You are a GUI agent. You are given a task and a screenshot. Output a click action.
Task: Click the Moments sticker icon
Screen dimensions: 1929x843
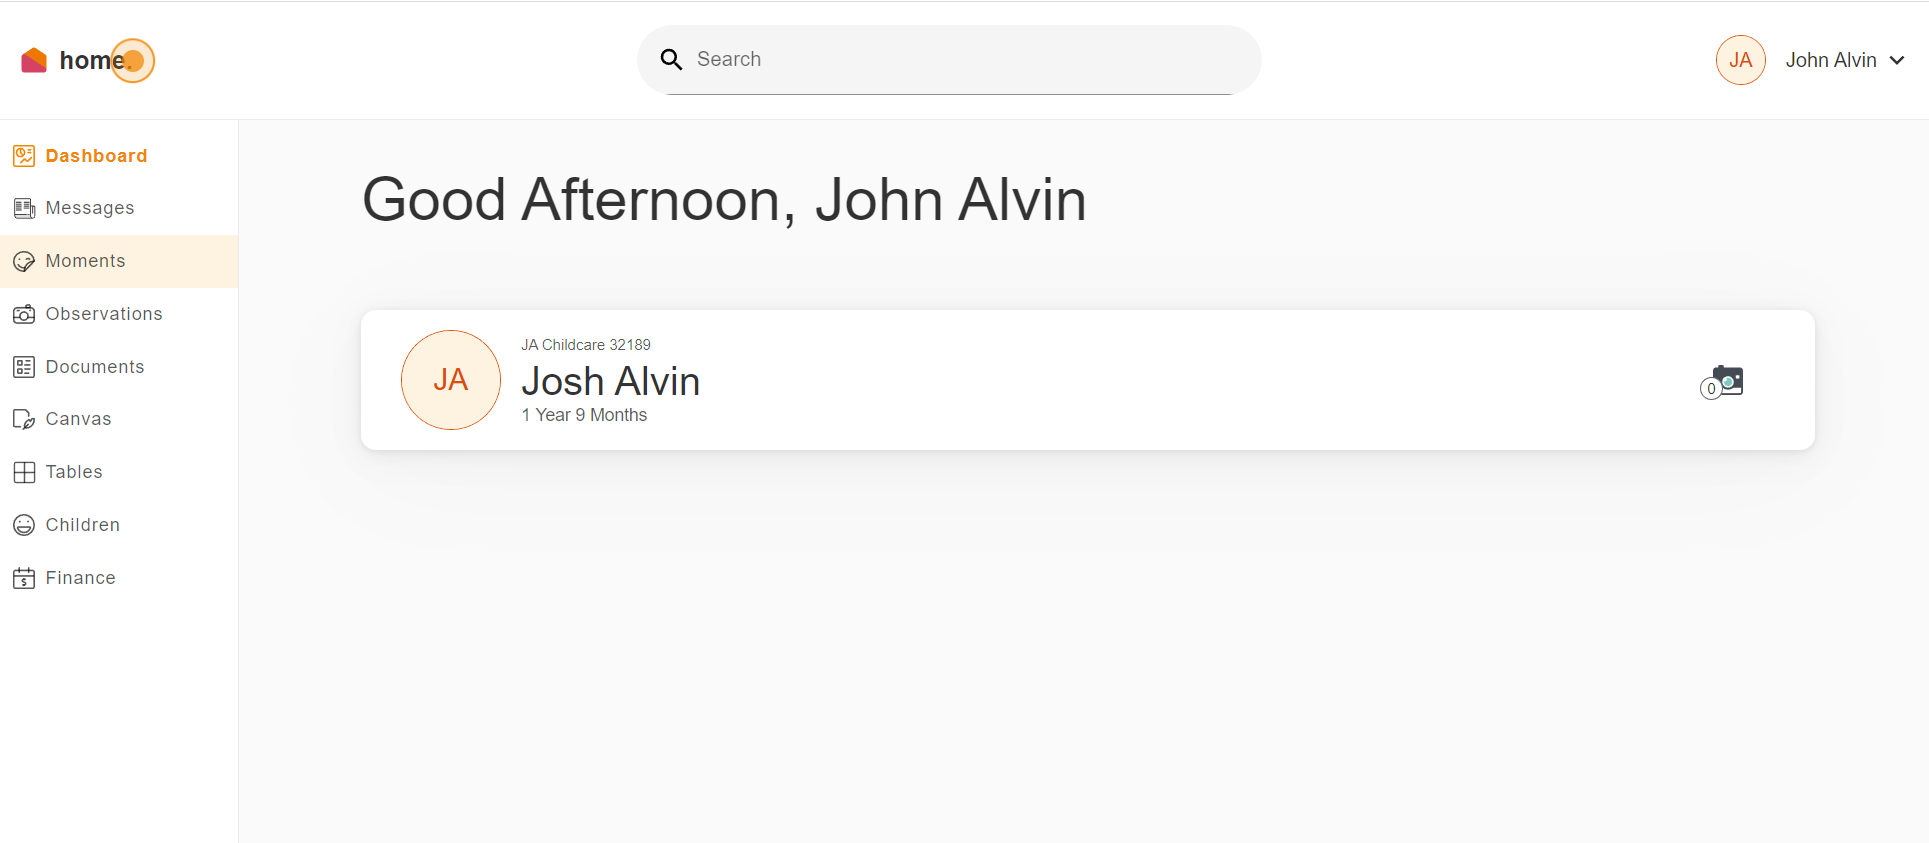click(24, 262)
